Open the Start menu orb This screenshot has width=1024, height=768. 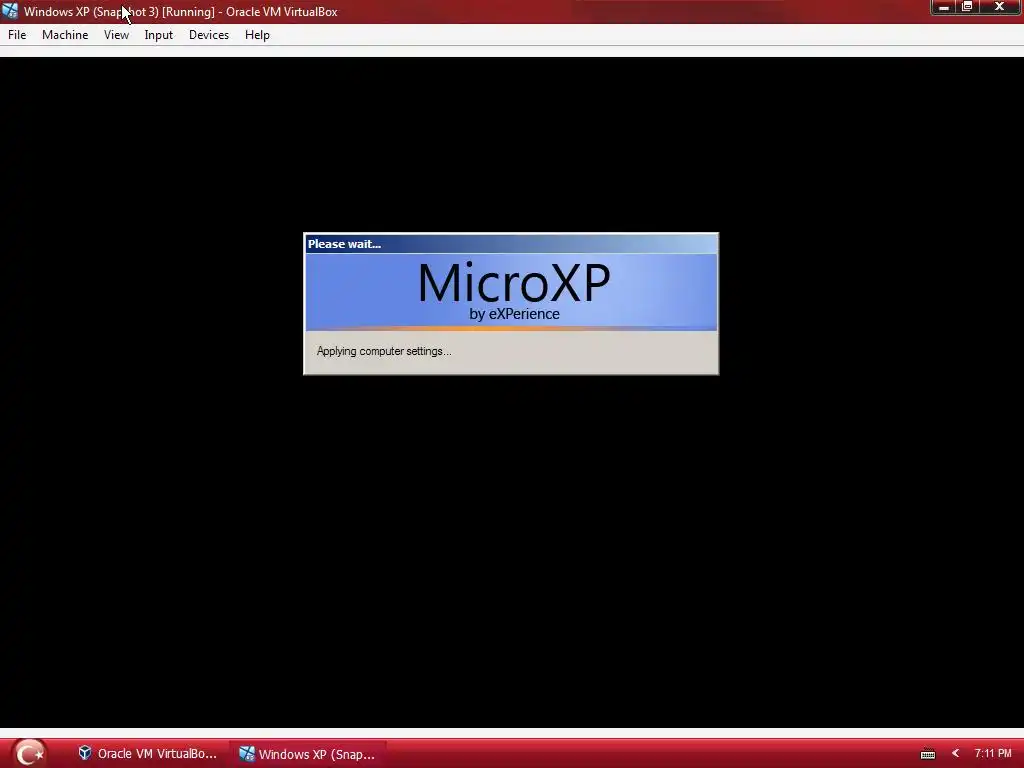pos(29,754)
